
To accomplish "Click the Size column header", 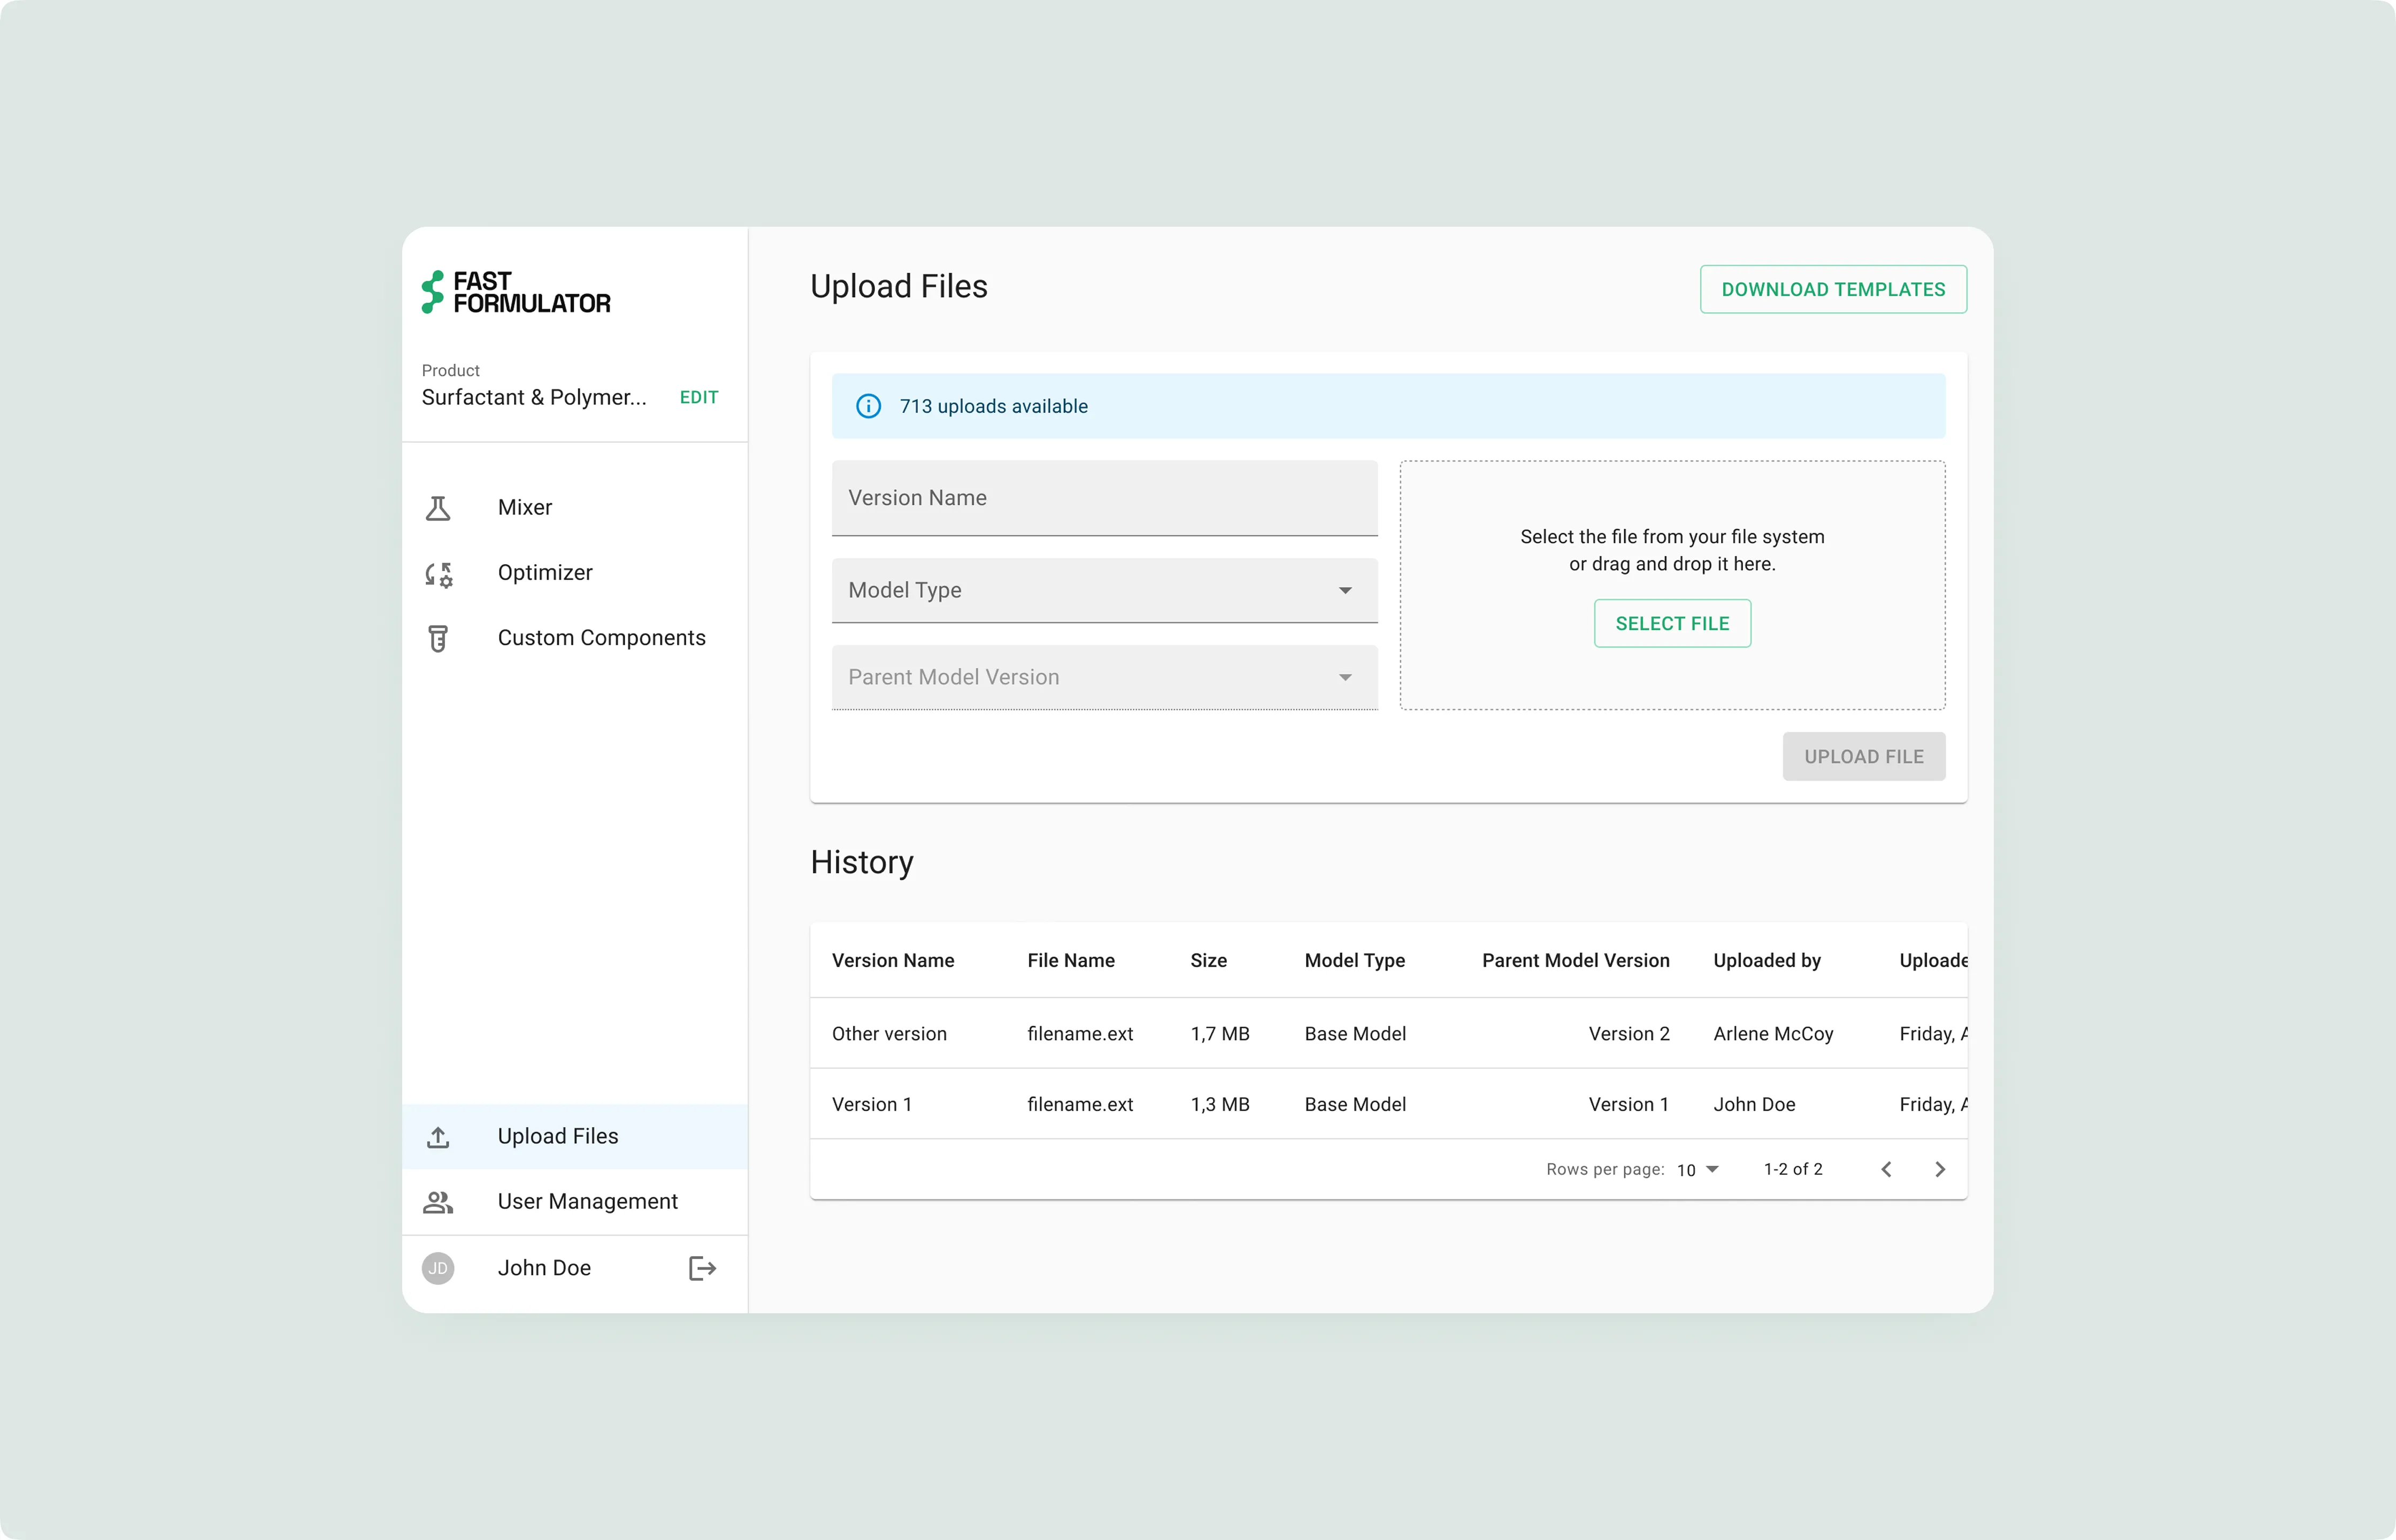I will point(1208,960).
